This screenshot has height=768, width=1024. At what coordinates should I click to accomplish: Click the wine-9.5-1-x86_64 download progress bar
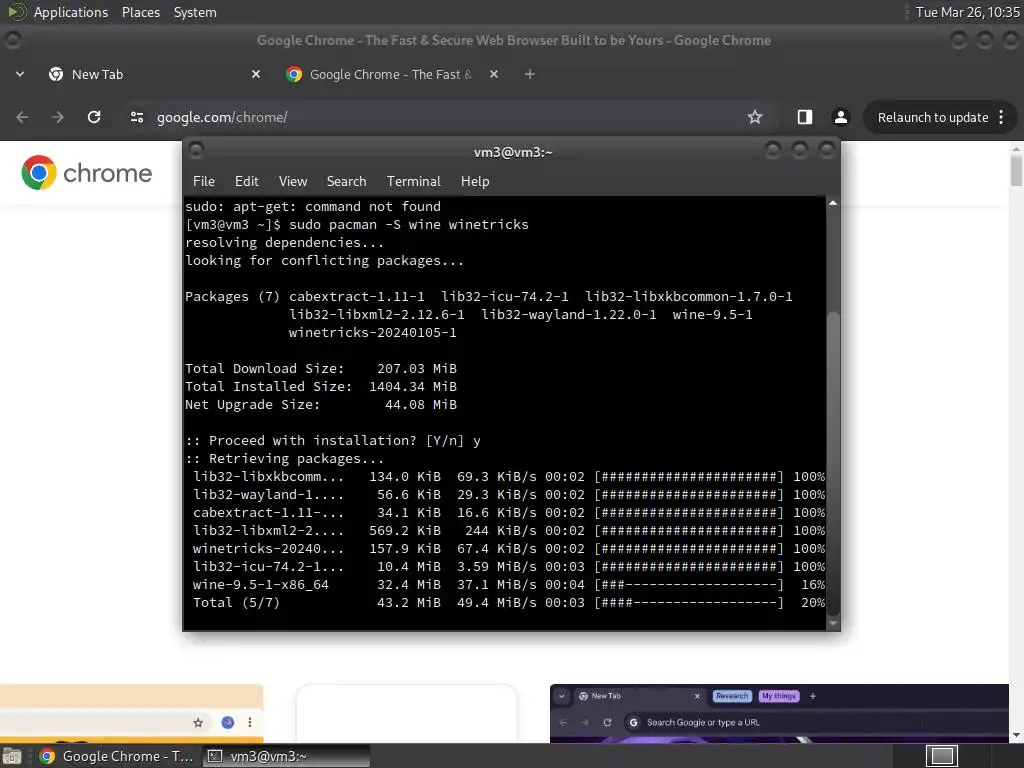[688, 584]
